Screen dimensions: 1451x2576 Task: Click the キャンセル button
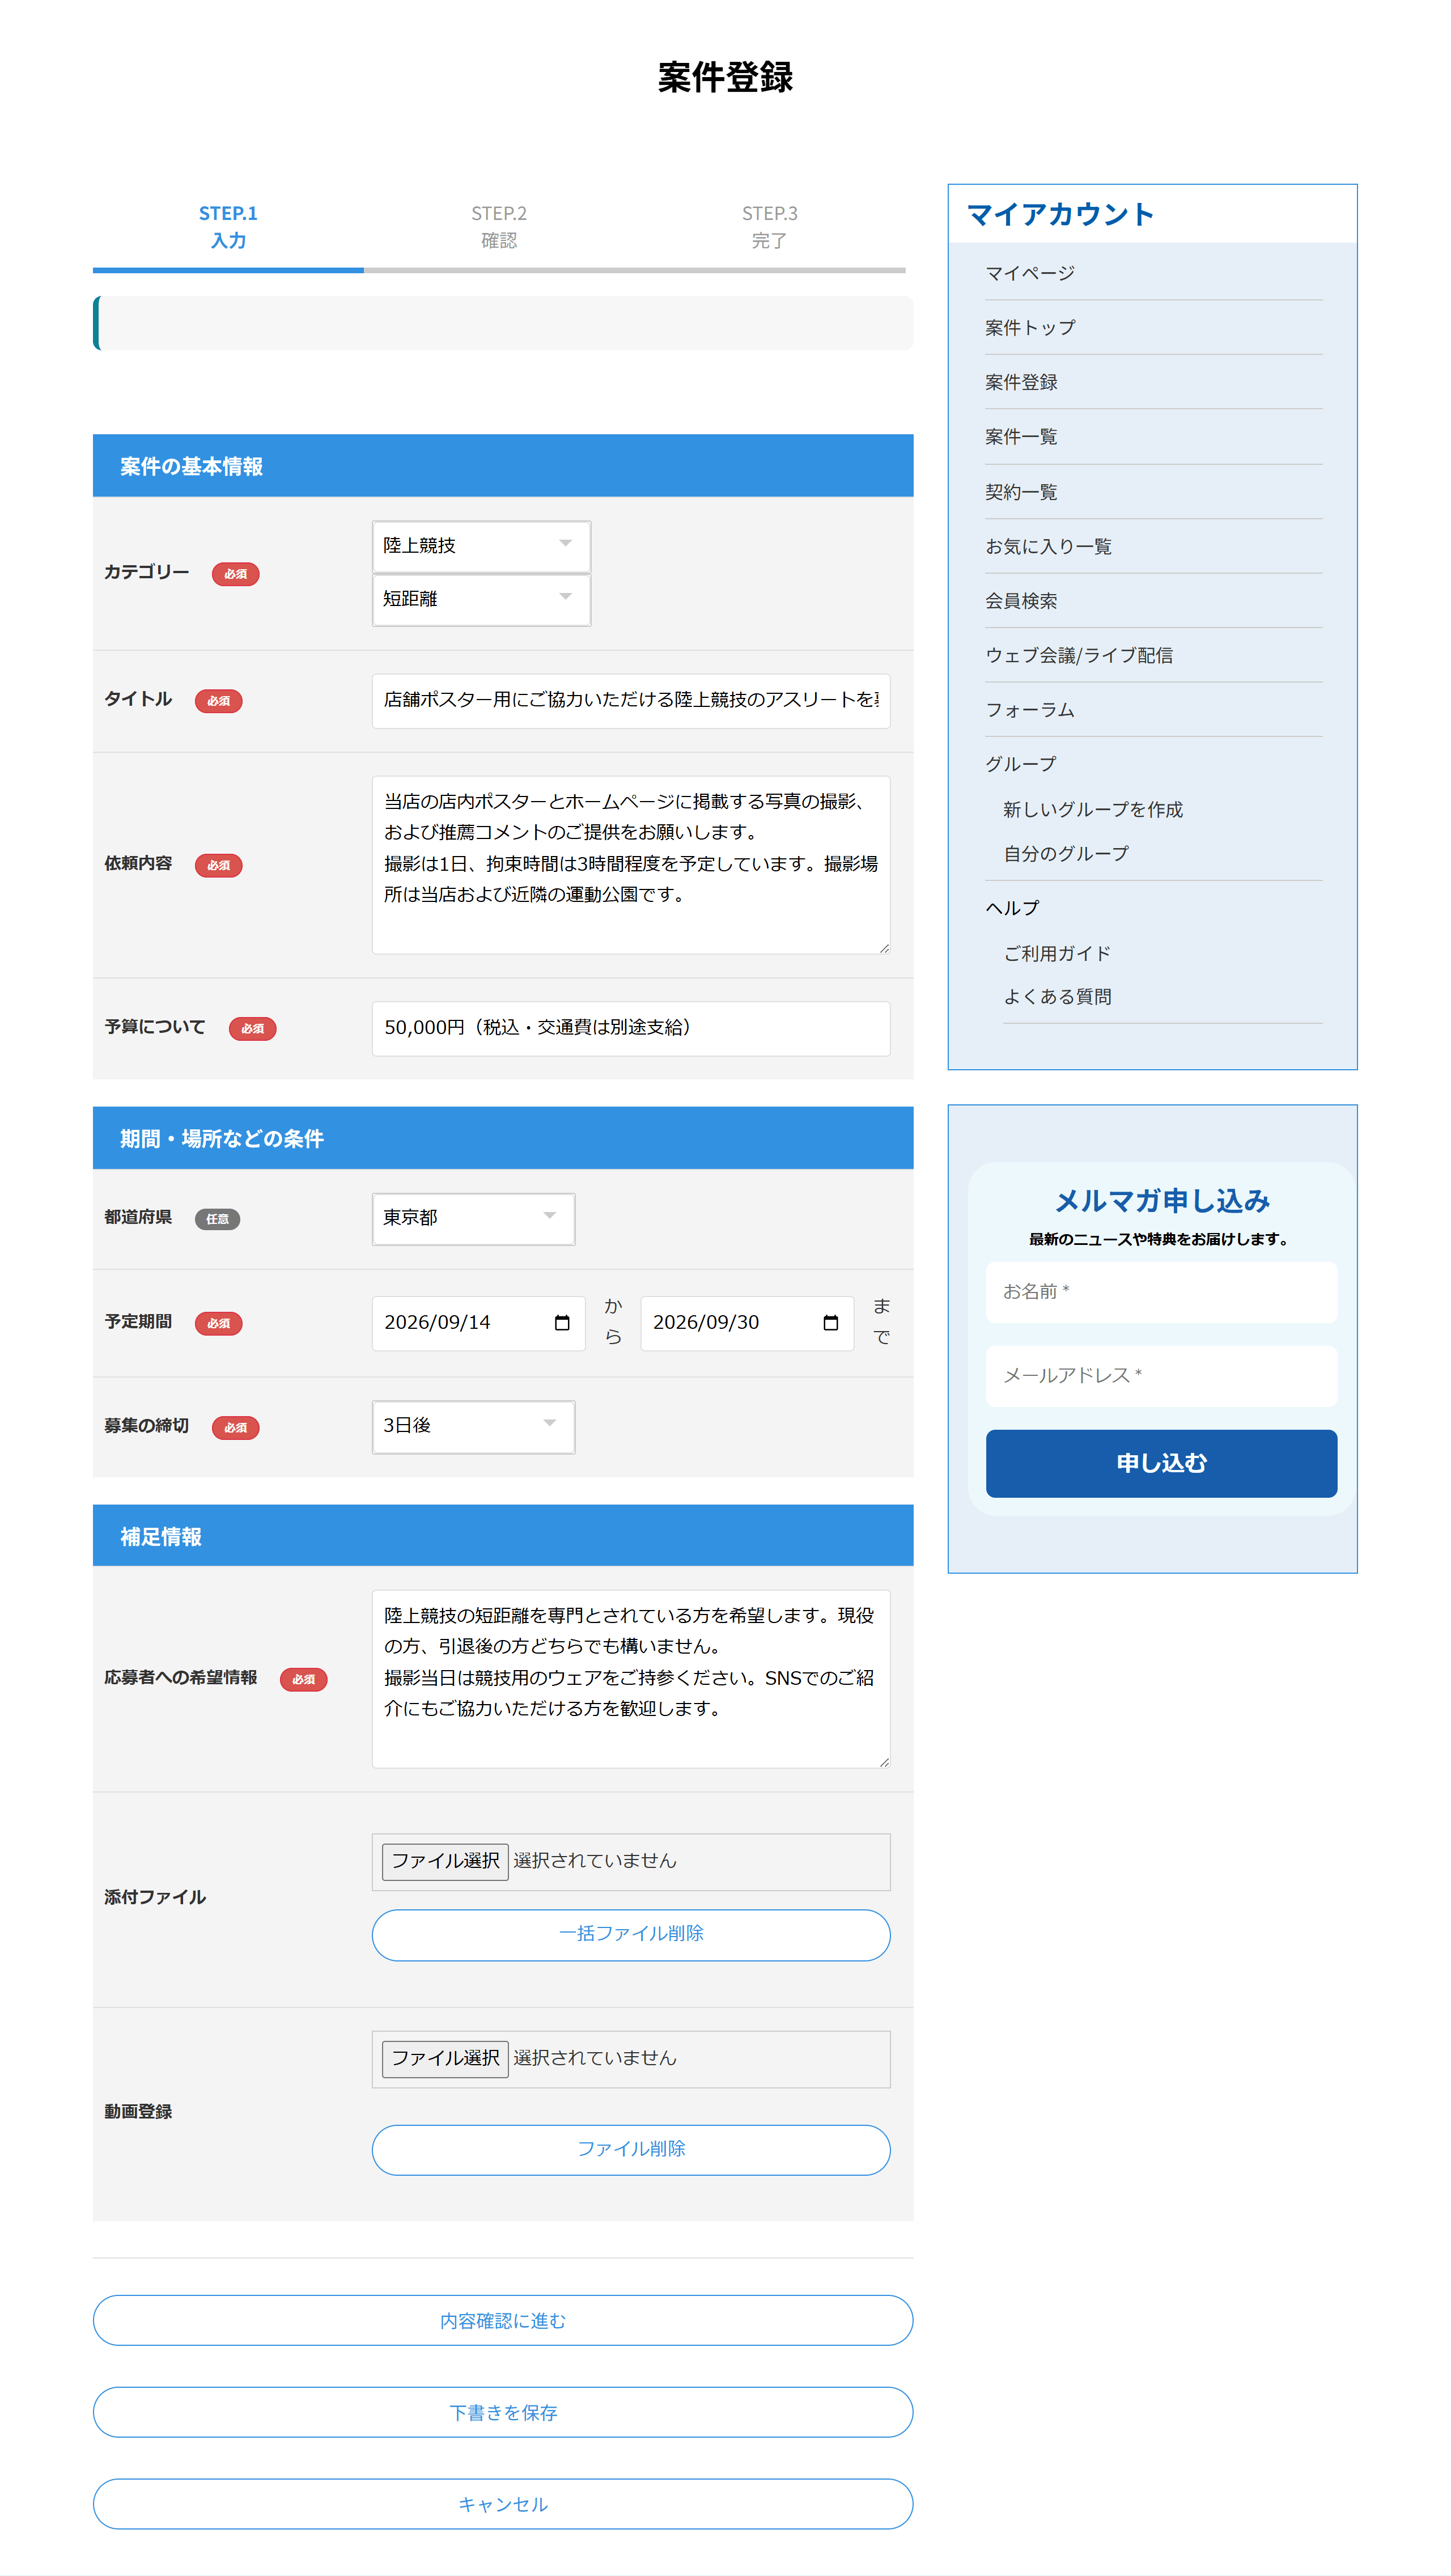point(503,2504)
